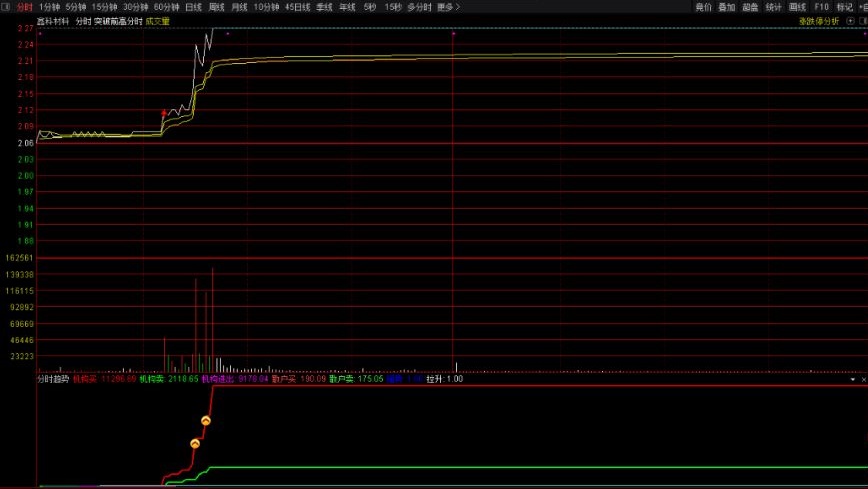The height and width of the screenshot is (489, 868).
Task: Click the 2.06 price axis label
Action: click(25, 143)
